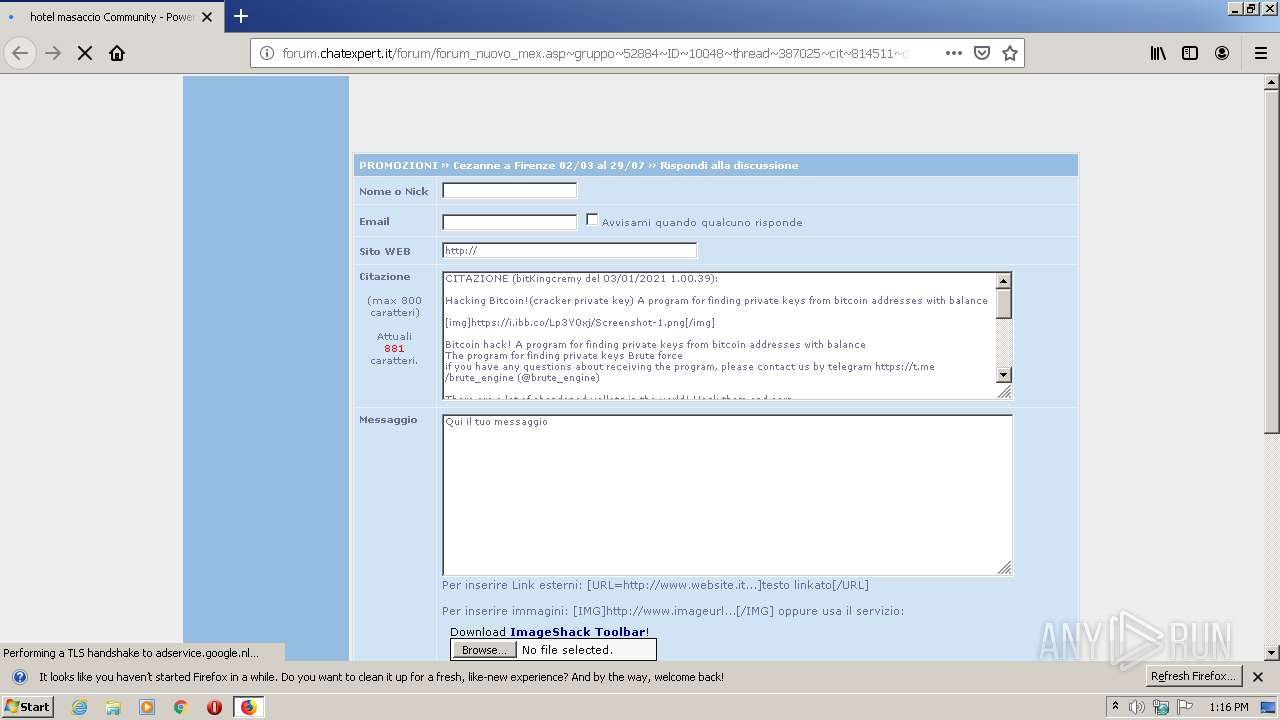The height and width of the screenshot is (720, 1280).
Task: Show hidden system tray icons
Action: (x=1115, y=707)
